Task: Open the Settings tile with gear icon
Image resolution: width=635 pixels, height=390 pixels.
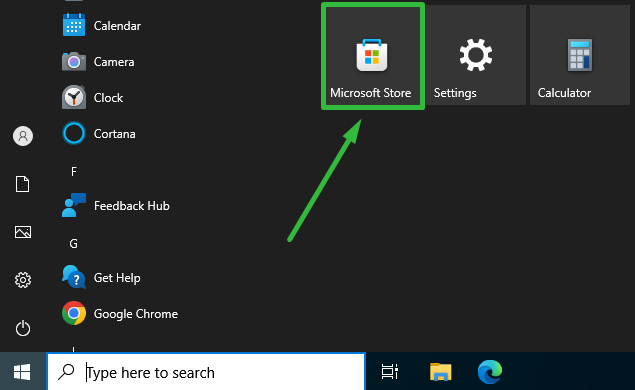Action: 476,55
